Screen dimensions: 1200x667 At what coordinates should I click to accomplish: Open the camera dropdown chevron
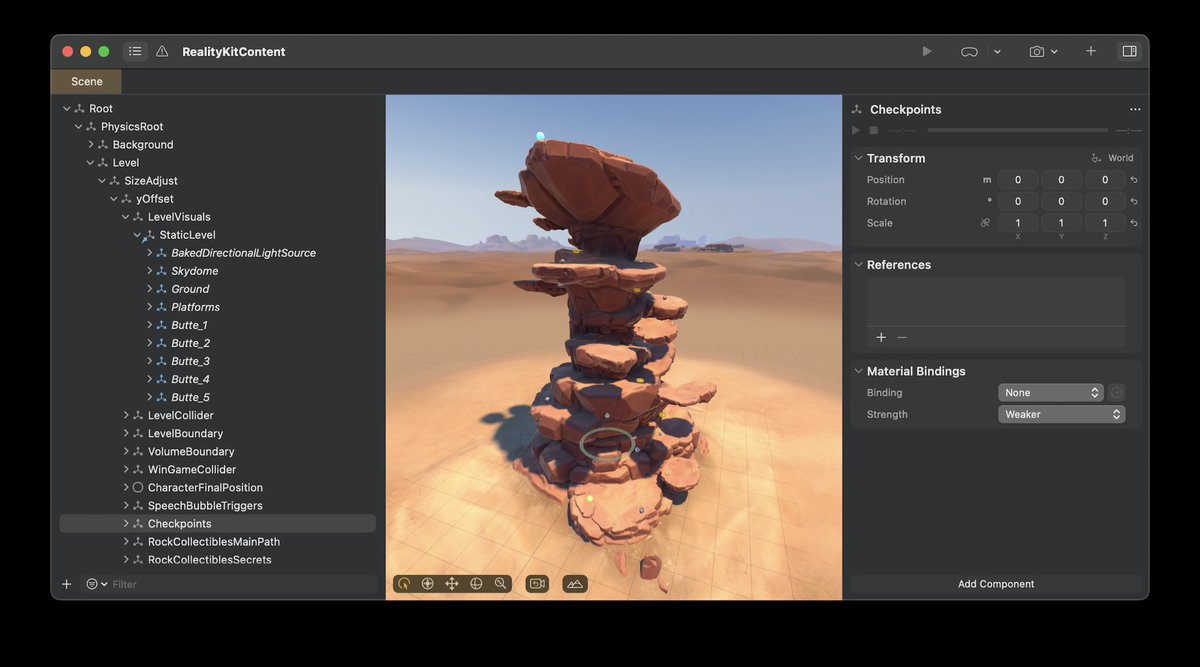[1054, 51]
